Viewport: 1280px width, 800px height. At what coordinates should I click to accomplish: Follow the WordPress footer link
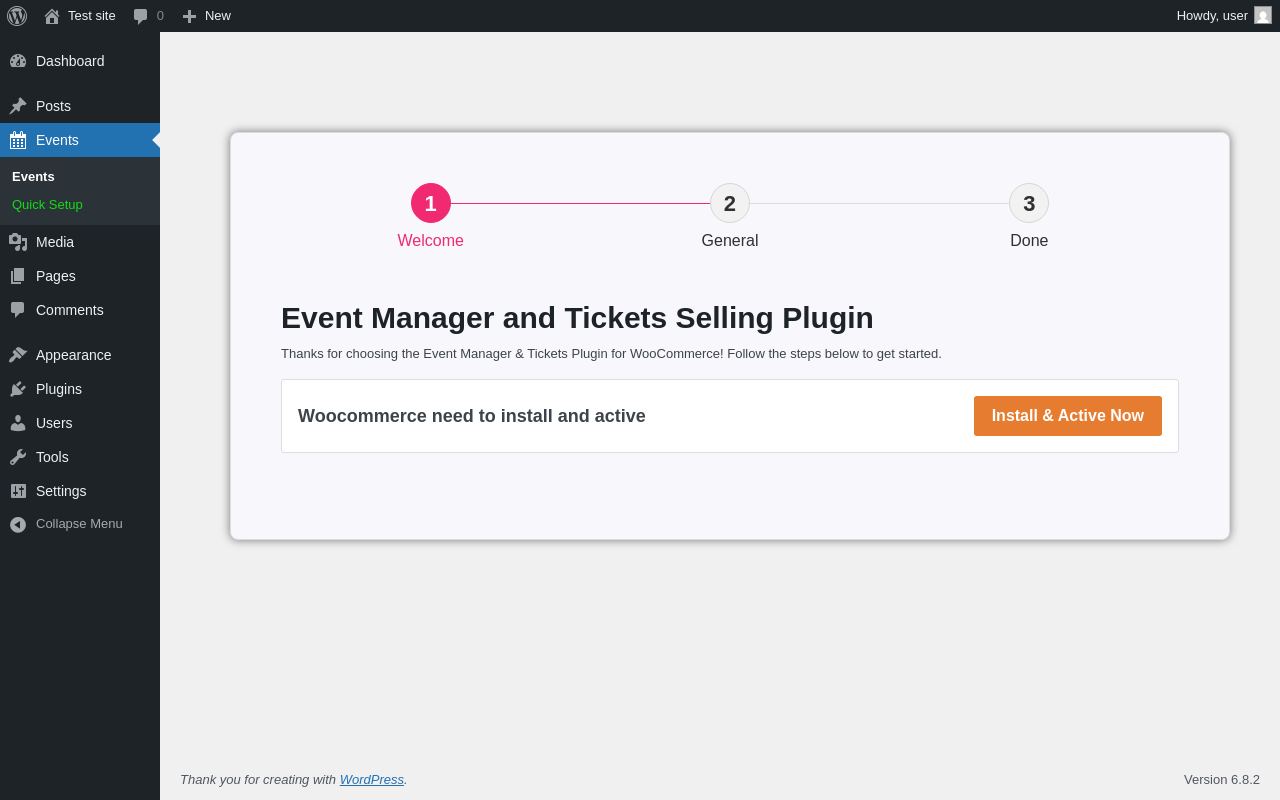click(x=372, y=779)
